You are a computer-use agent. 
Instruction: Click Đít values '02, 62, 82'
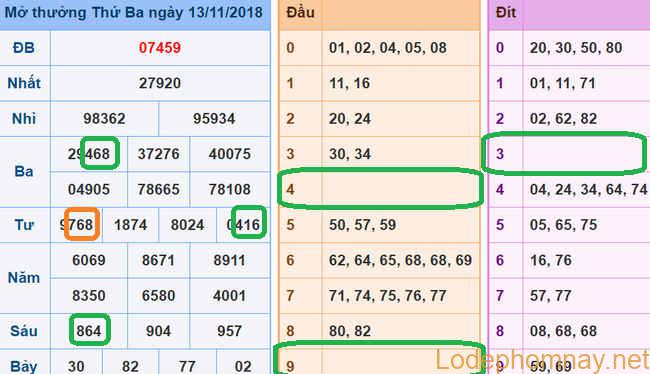pyautogui.click(x=563, y=119)
